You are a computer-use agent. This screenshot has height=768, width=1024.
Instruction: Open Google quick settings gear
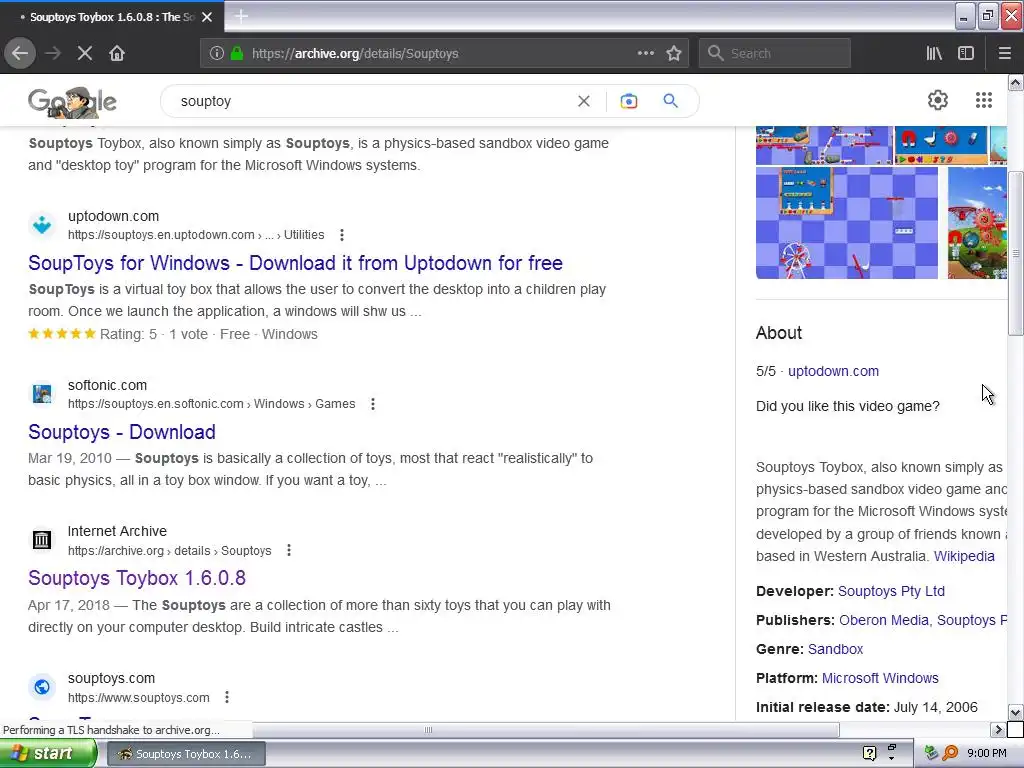938,100
